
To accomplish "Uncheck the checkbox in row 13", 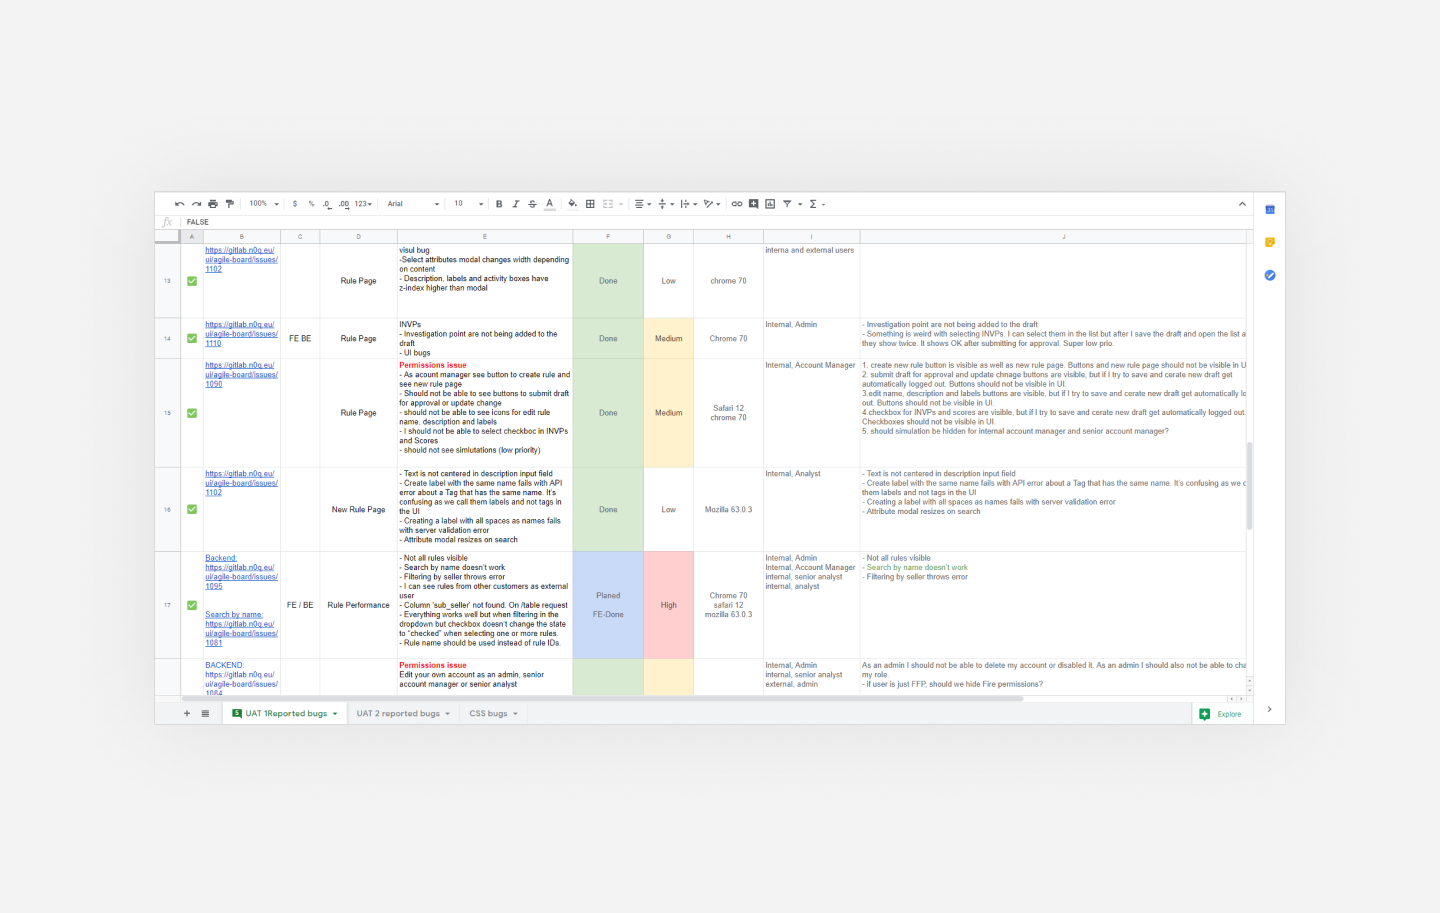I will (192, 281).
